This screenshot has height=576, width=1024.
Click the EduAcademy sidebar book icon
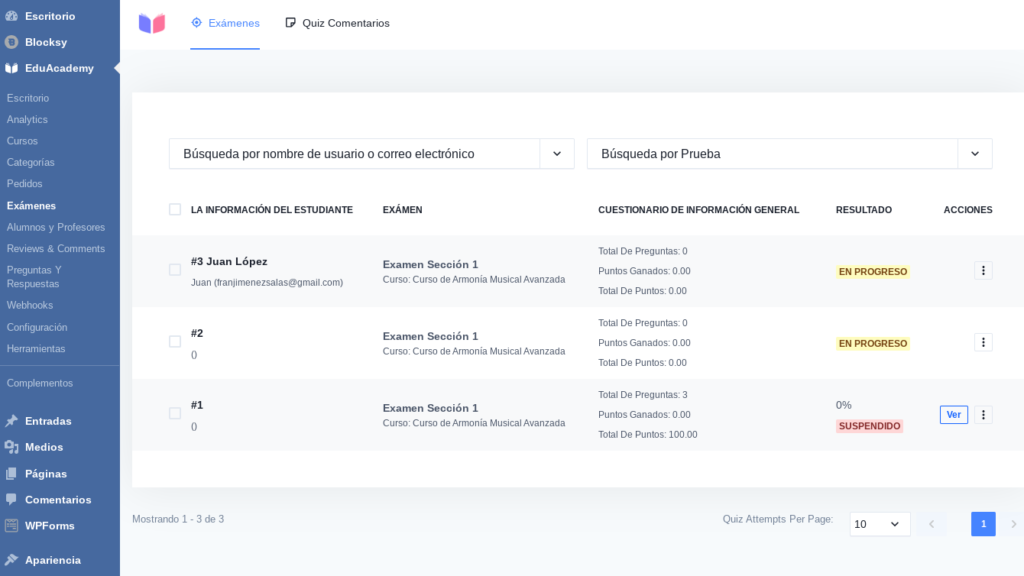click(11, 68)
